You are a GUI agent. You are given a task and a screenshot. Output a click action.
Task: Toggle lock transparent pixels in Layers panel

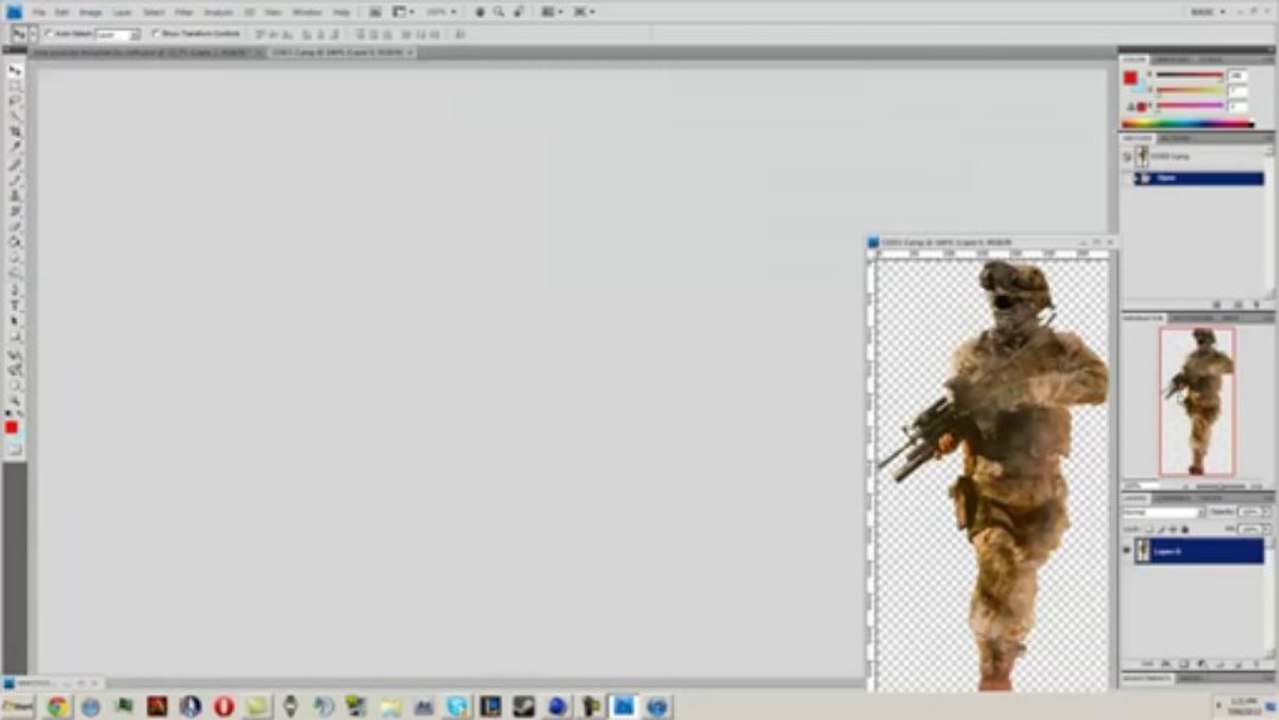(1150, 530)
